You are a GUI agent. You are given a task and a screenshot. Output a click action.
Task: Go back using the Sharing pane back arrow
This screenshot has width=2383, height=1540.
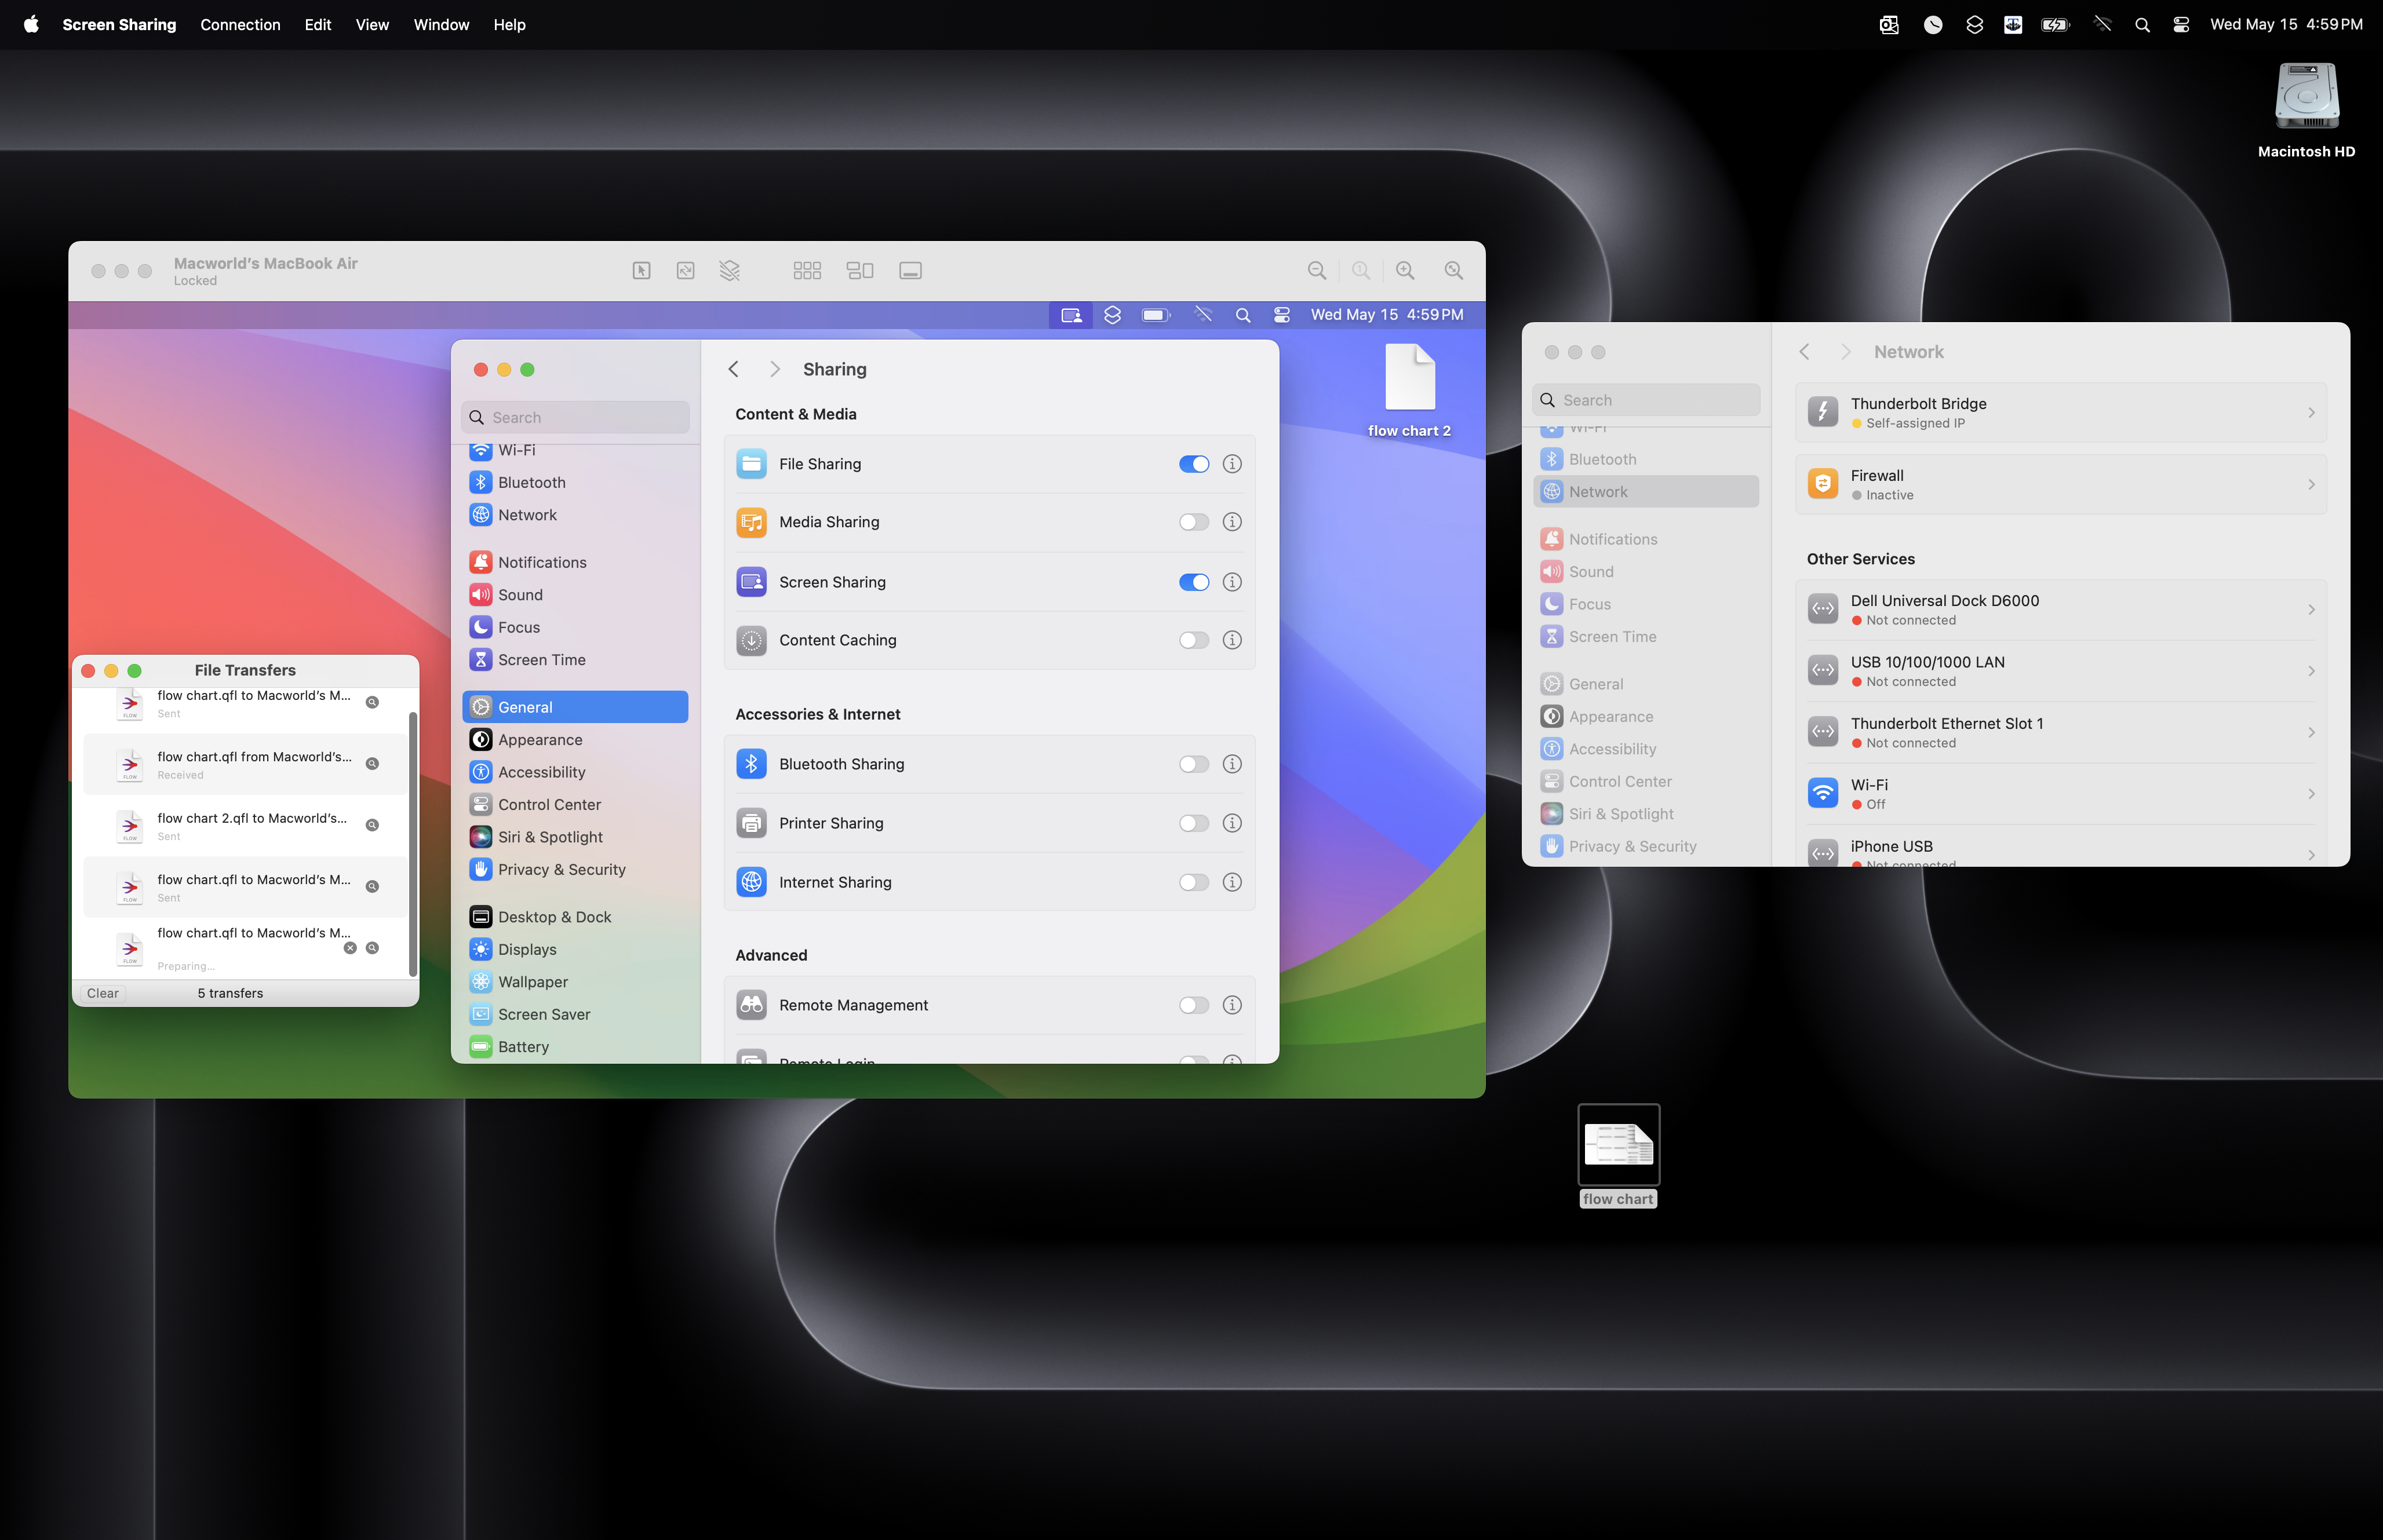click(734, 368)
